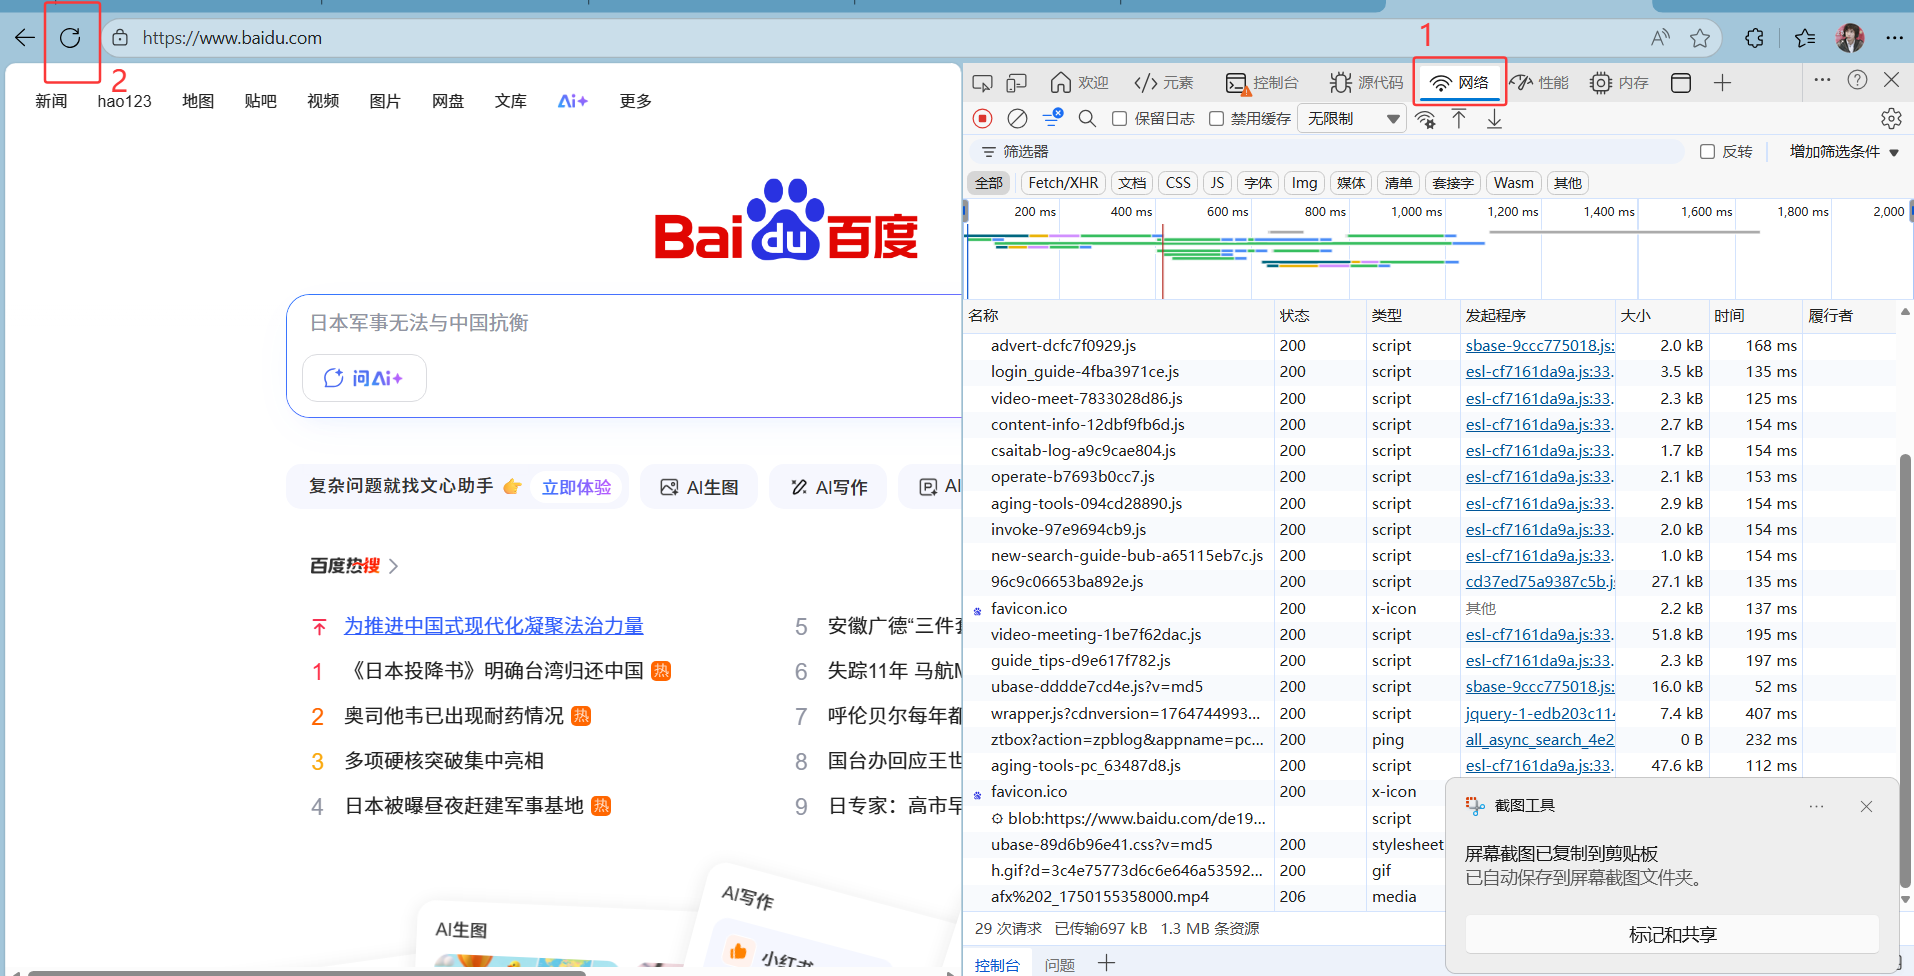This screenshot has height=976, width=1914.
Task: Open the 新闻 link on Baidu
Action: [51, 101]
